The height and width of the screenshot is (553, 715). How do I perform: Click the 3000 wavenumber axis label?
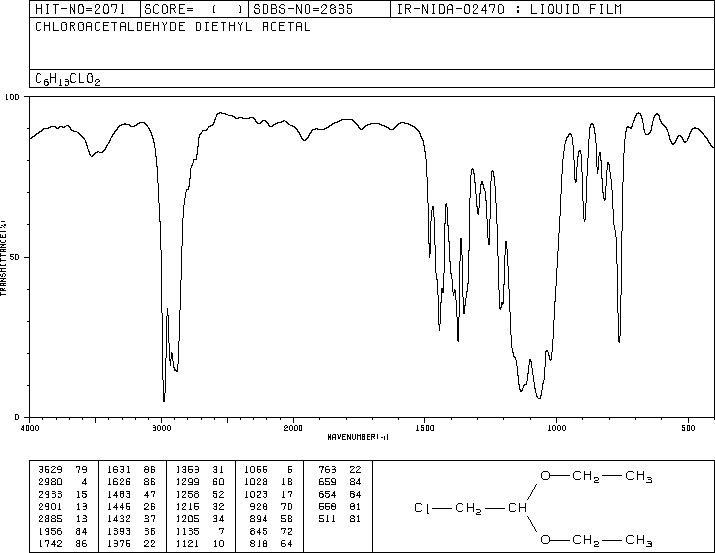161,428
